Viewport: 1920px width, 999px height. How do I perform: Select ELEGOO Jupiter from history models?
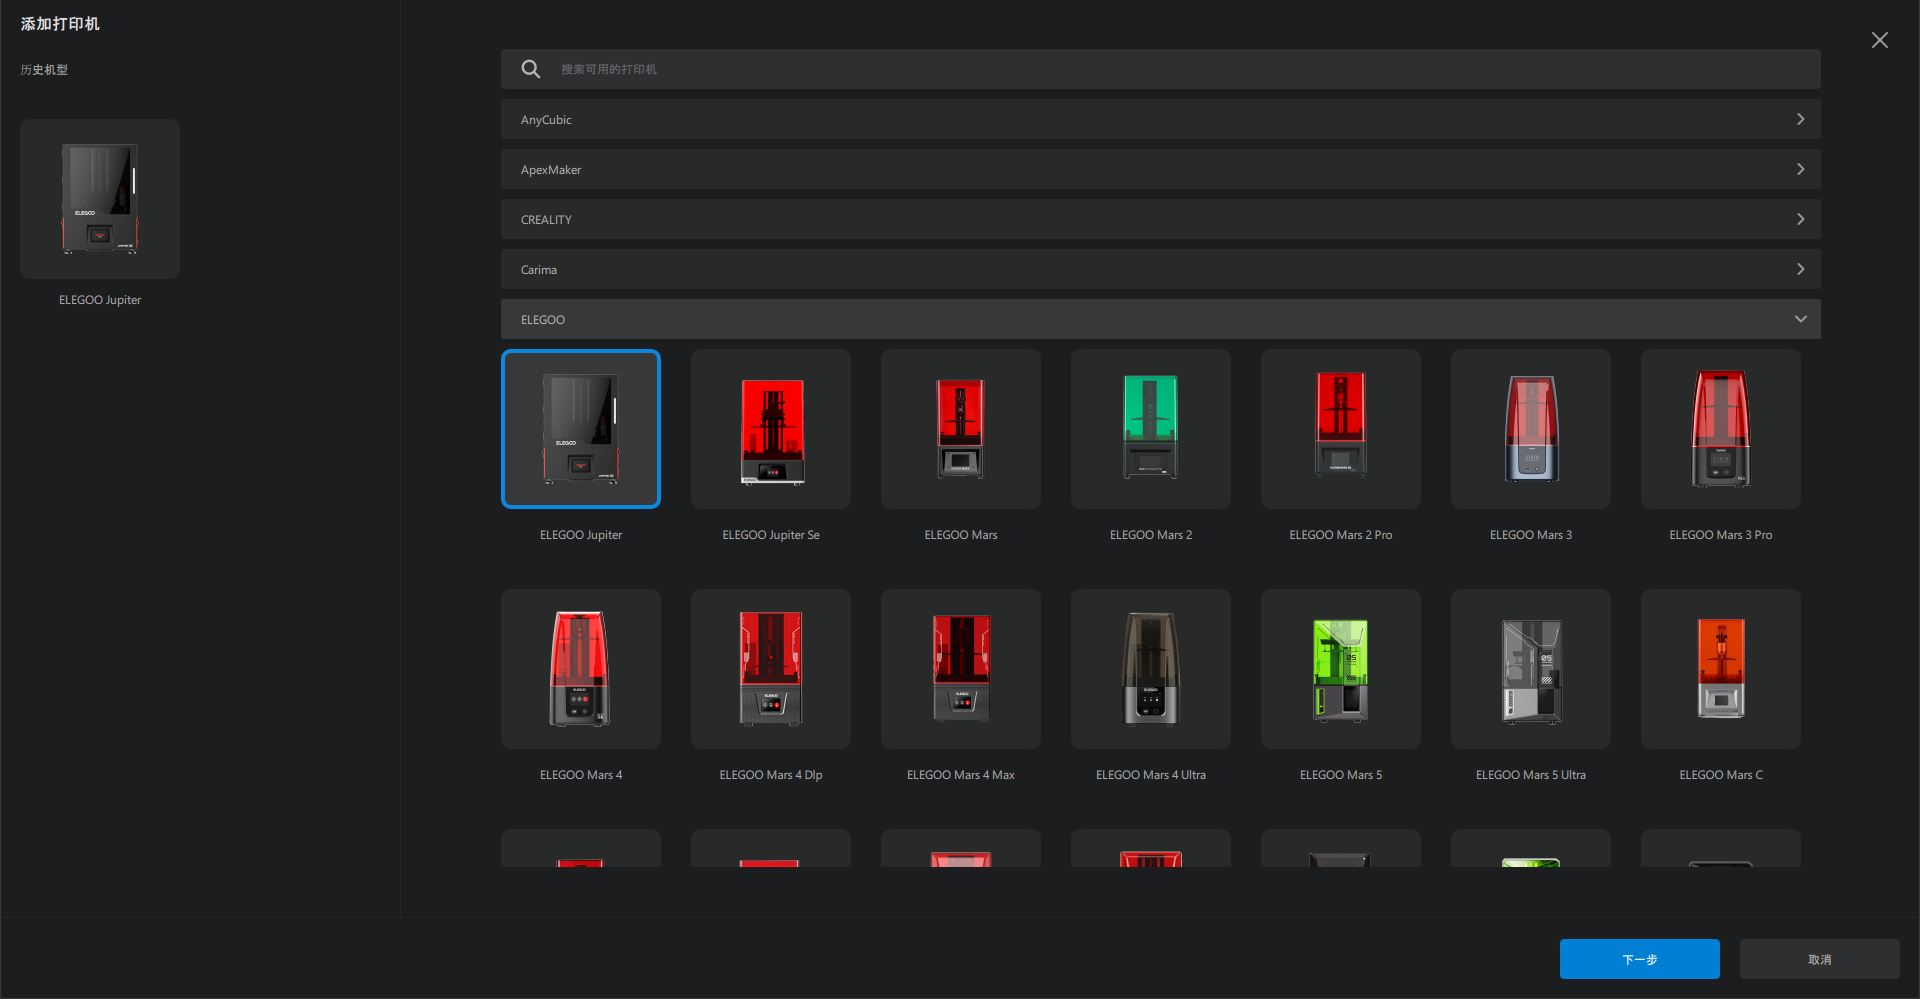click(100, 199)
